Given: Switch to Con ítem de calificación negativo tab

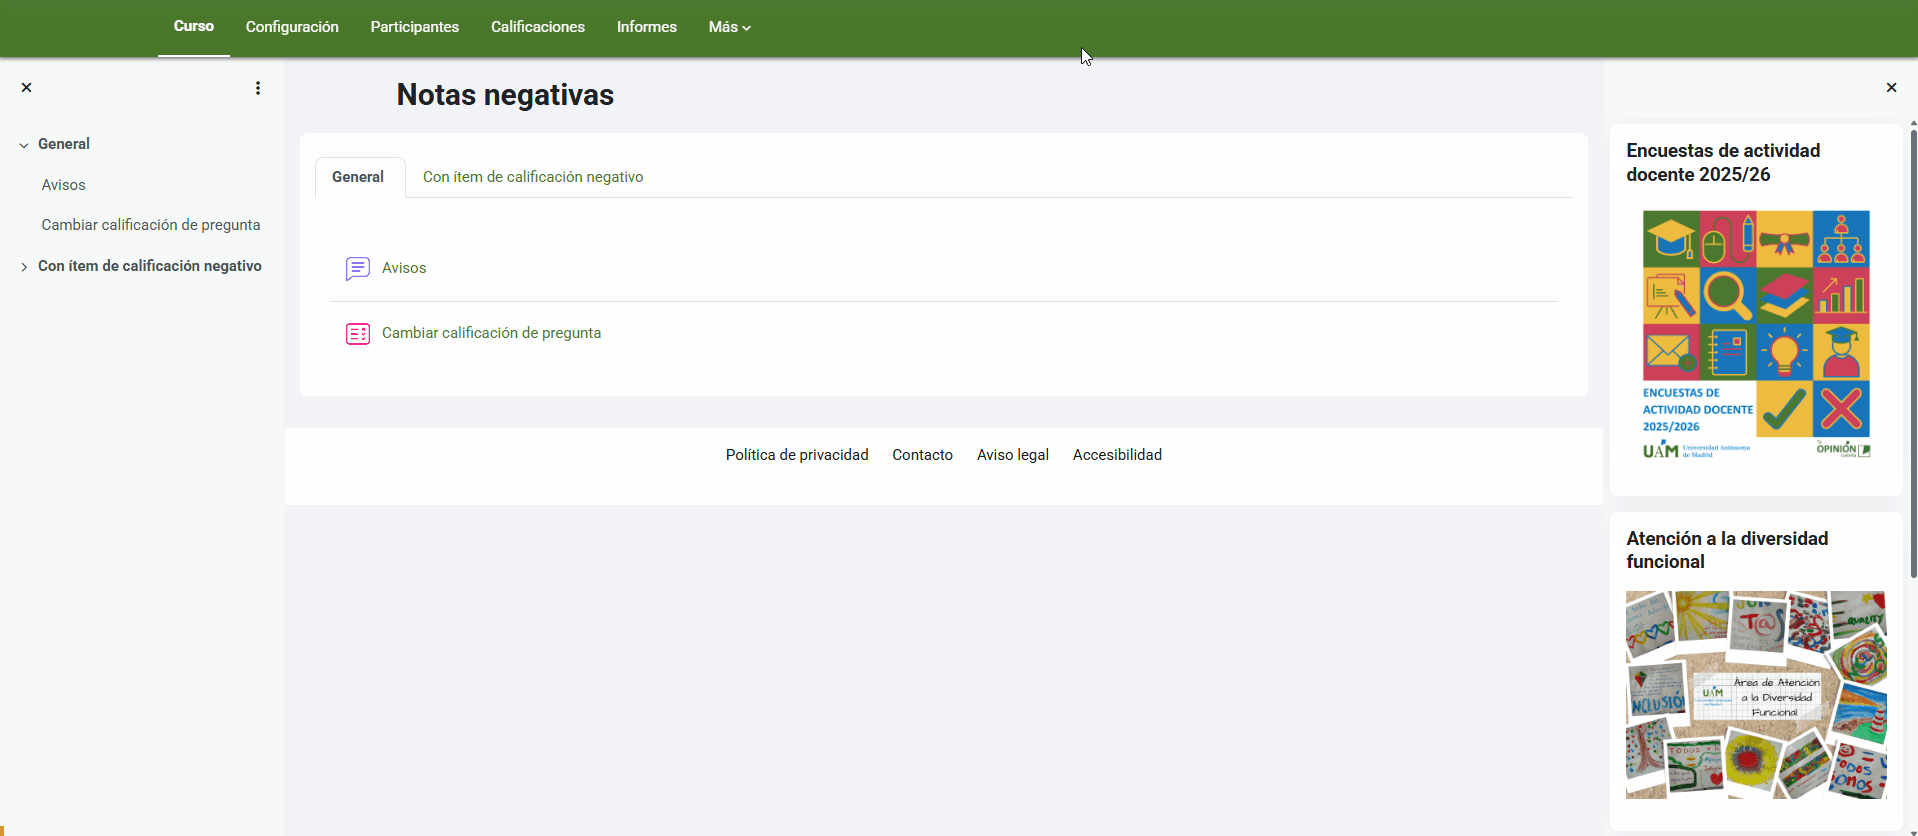Looking at the screenshot, I should pos(533,177).
